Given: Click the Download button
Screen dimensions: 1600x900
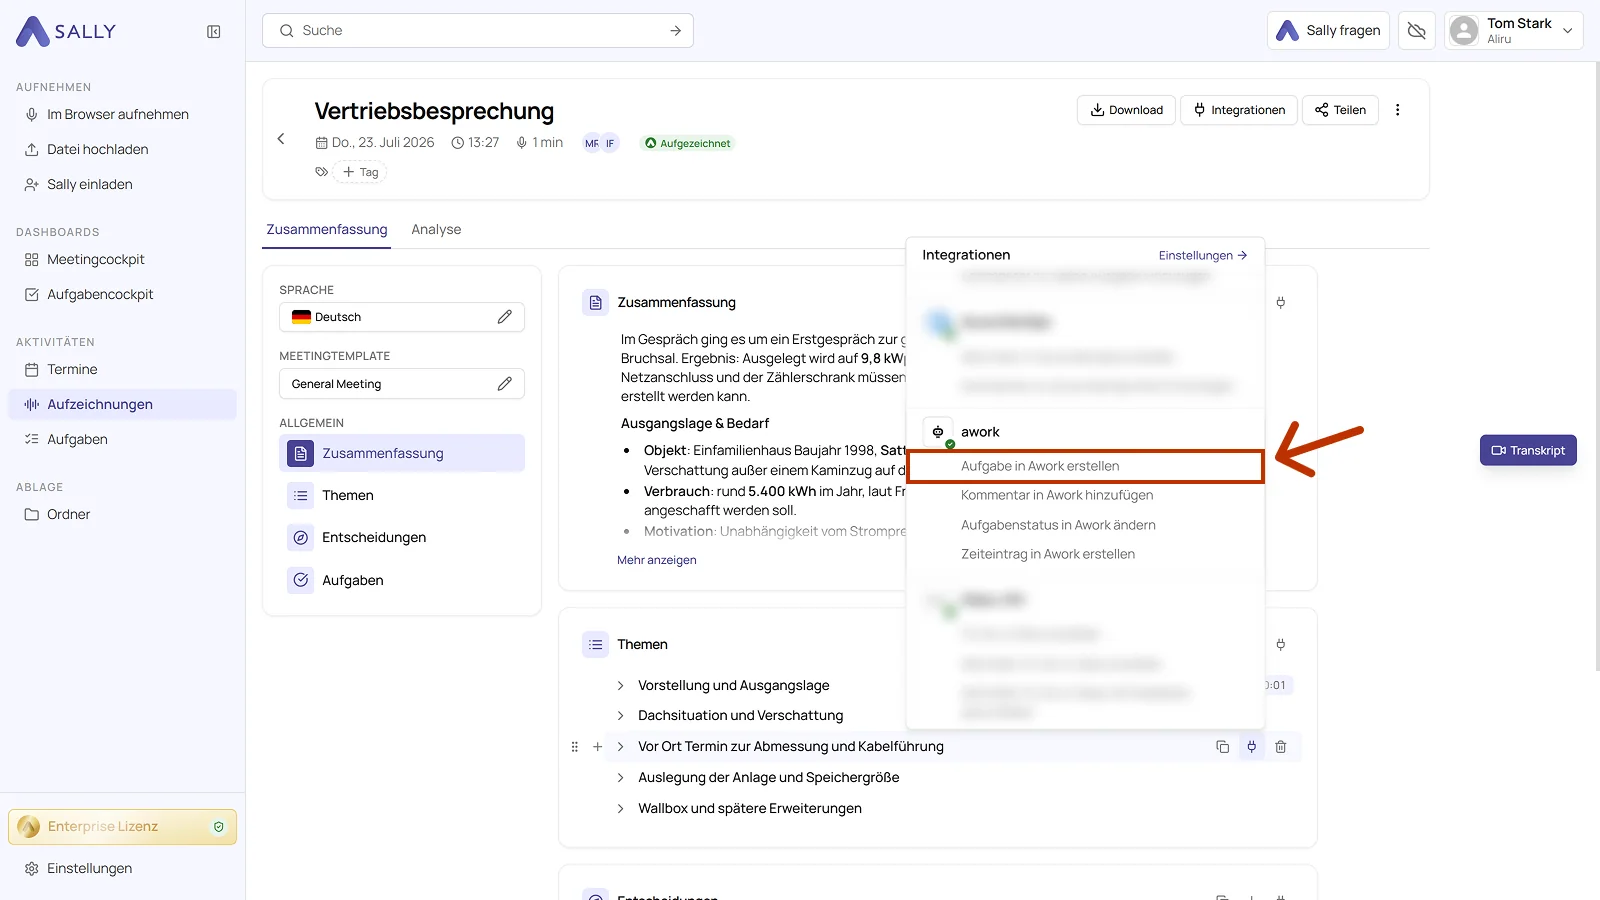Looking at the screenshot, I should (1126, 110).
